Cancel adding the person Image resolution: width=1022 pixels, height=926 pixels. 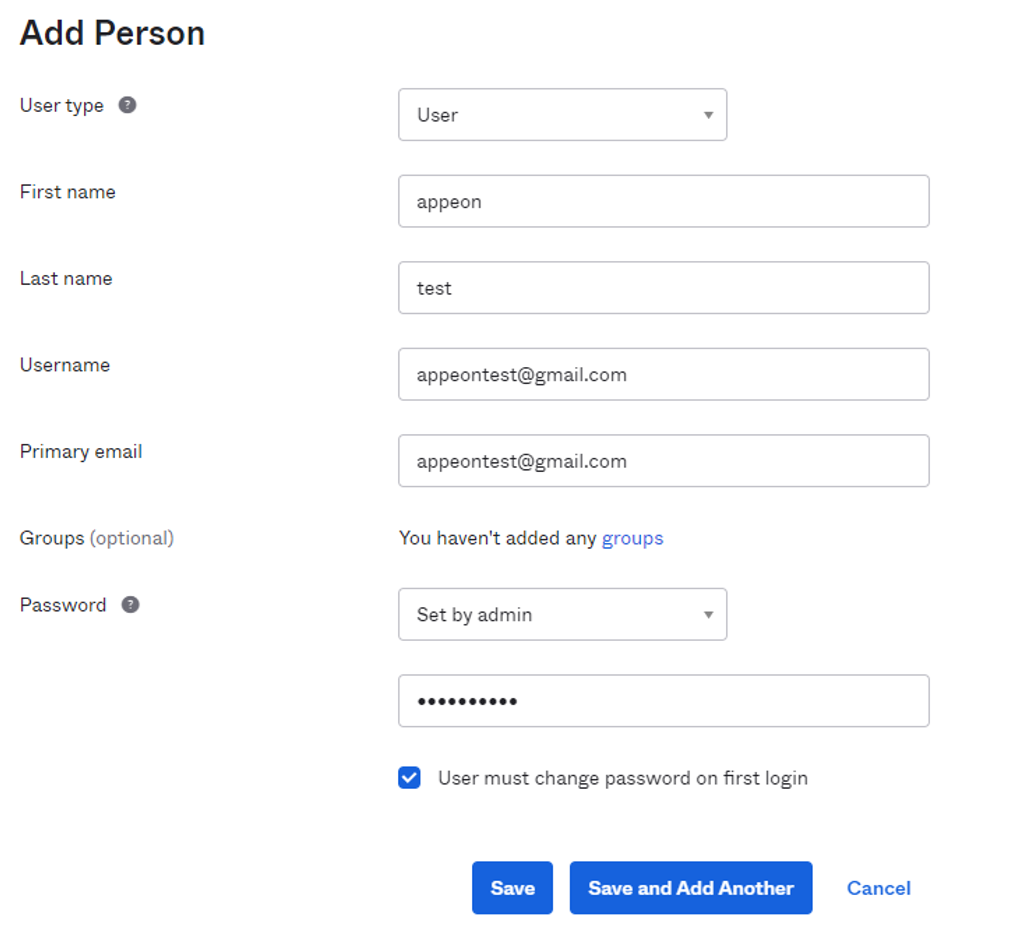[878, 888]
